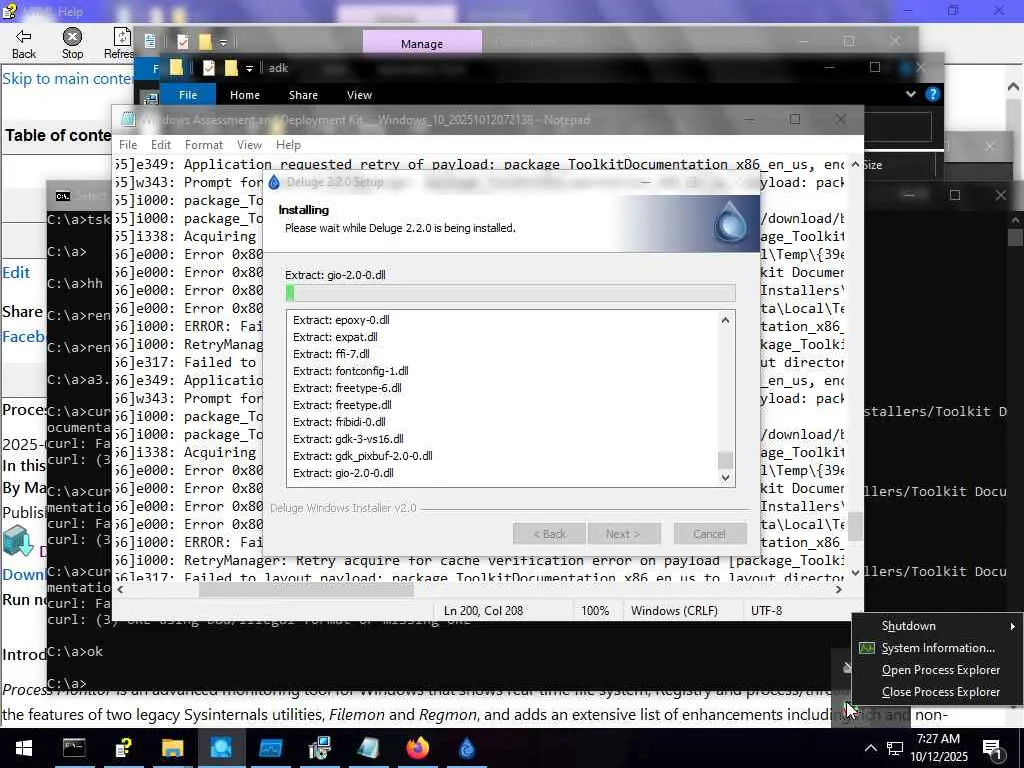Click the Command Prompt window title icon
Image resolution: width=1024 pixels, height=768 pixels.
[x=63, y=196]
